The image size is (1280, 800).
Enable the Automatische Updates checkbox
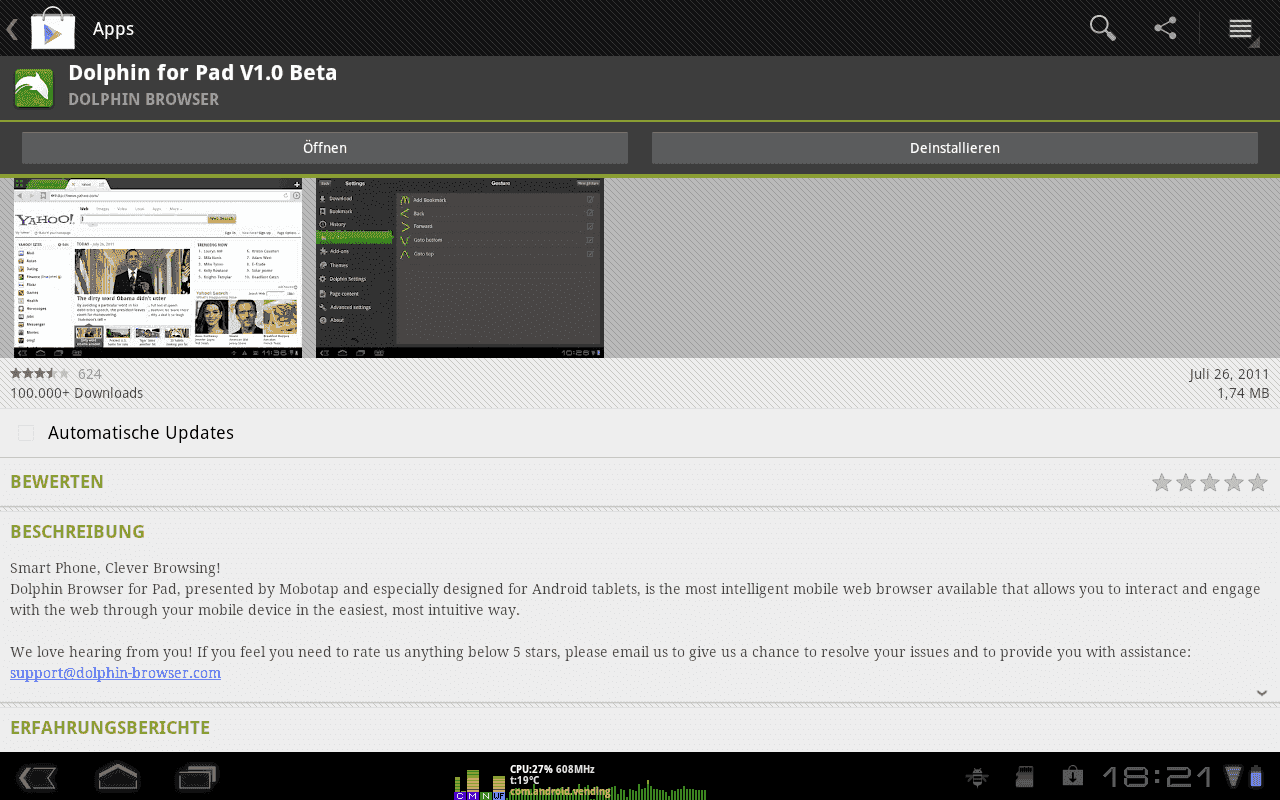point(26,433)
